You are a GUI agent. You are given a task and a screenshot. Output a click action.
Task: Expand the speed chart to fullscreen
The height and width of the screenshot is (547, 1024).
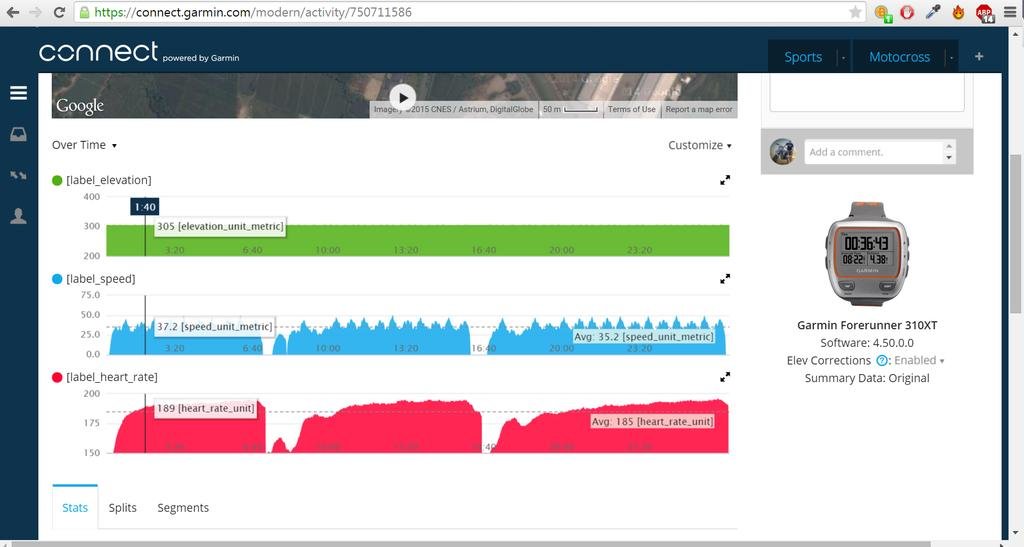[725, 279]
